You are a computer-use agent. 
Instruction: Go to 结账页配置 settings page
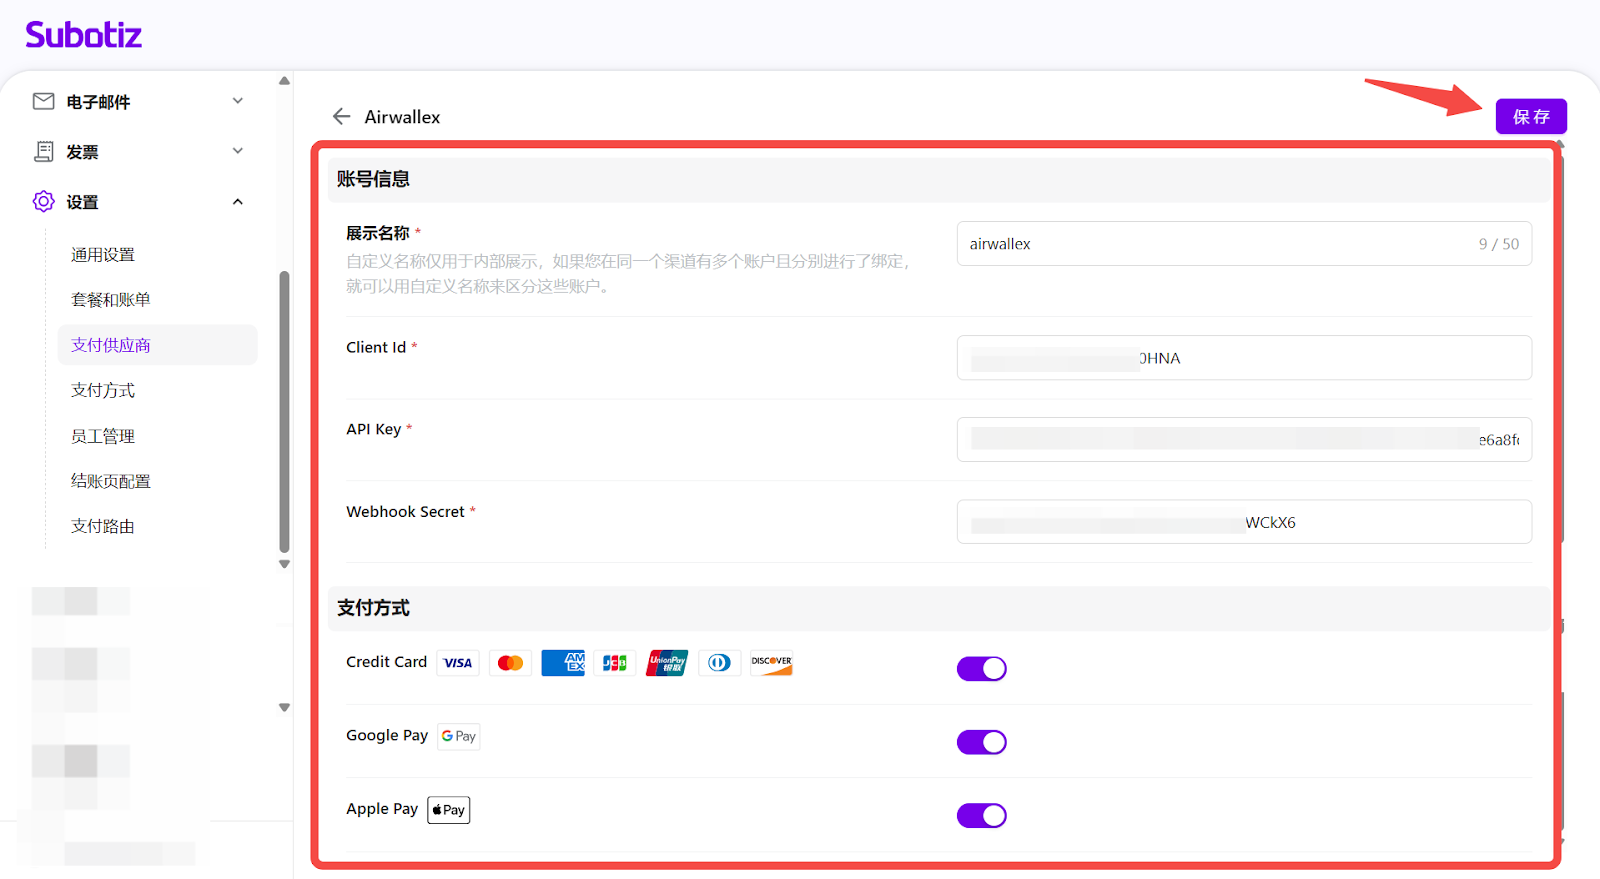click(111, 482)
